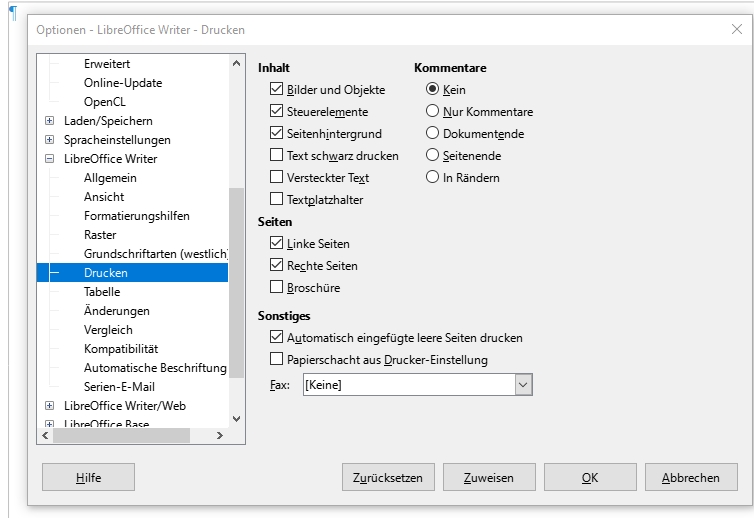The width and height of the screenshot is (754, 518).
Task: Click tree horizontal scrollbar thumb
Action: (121, 435)
